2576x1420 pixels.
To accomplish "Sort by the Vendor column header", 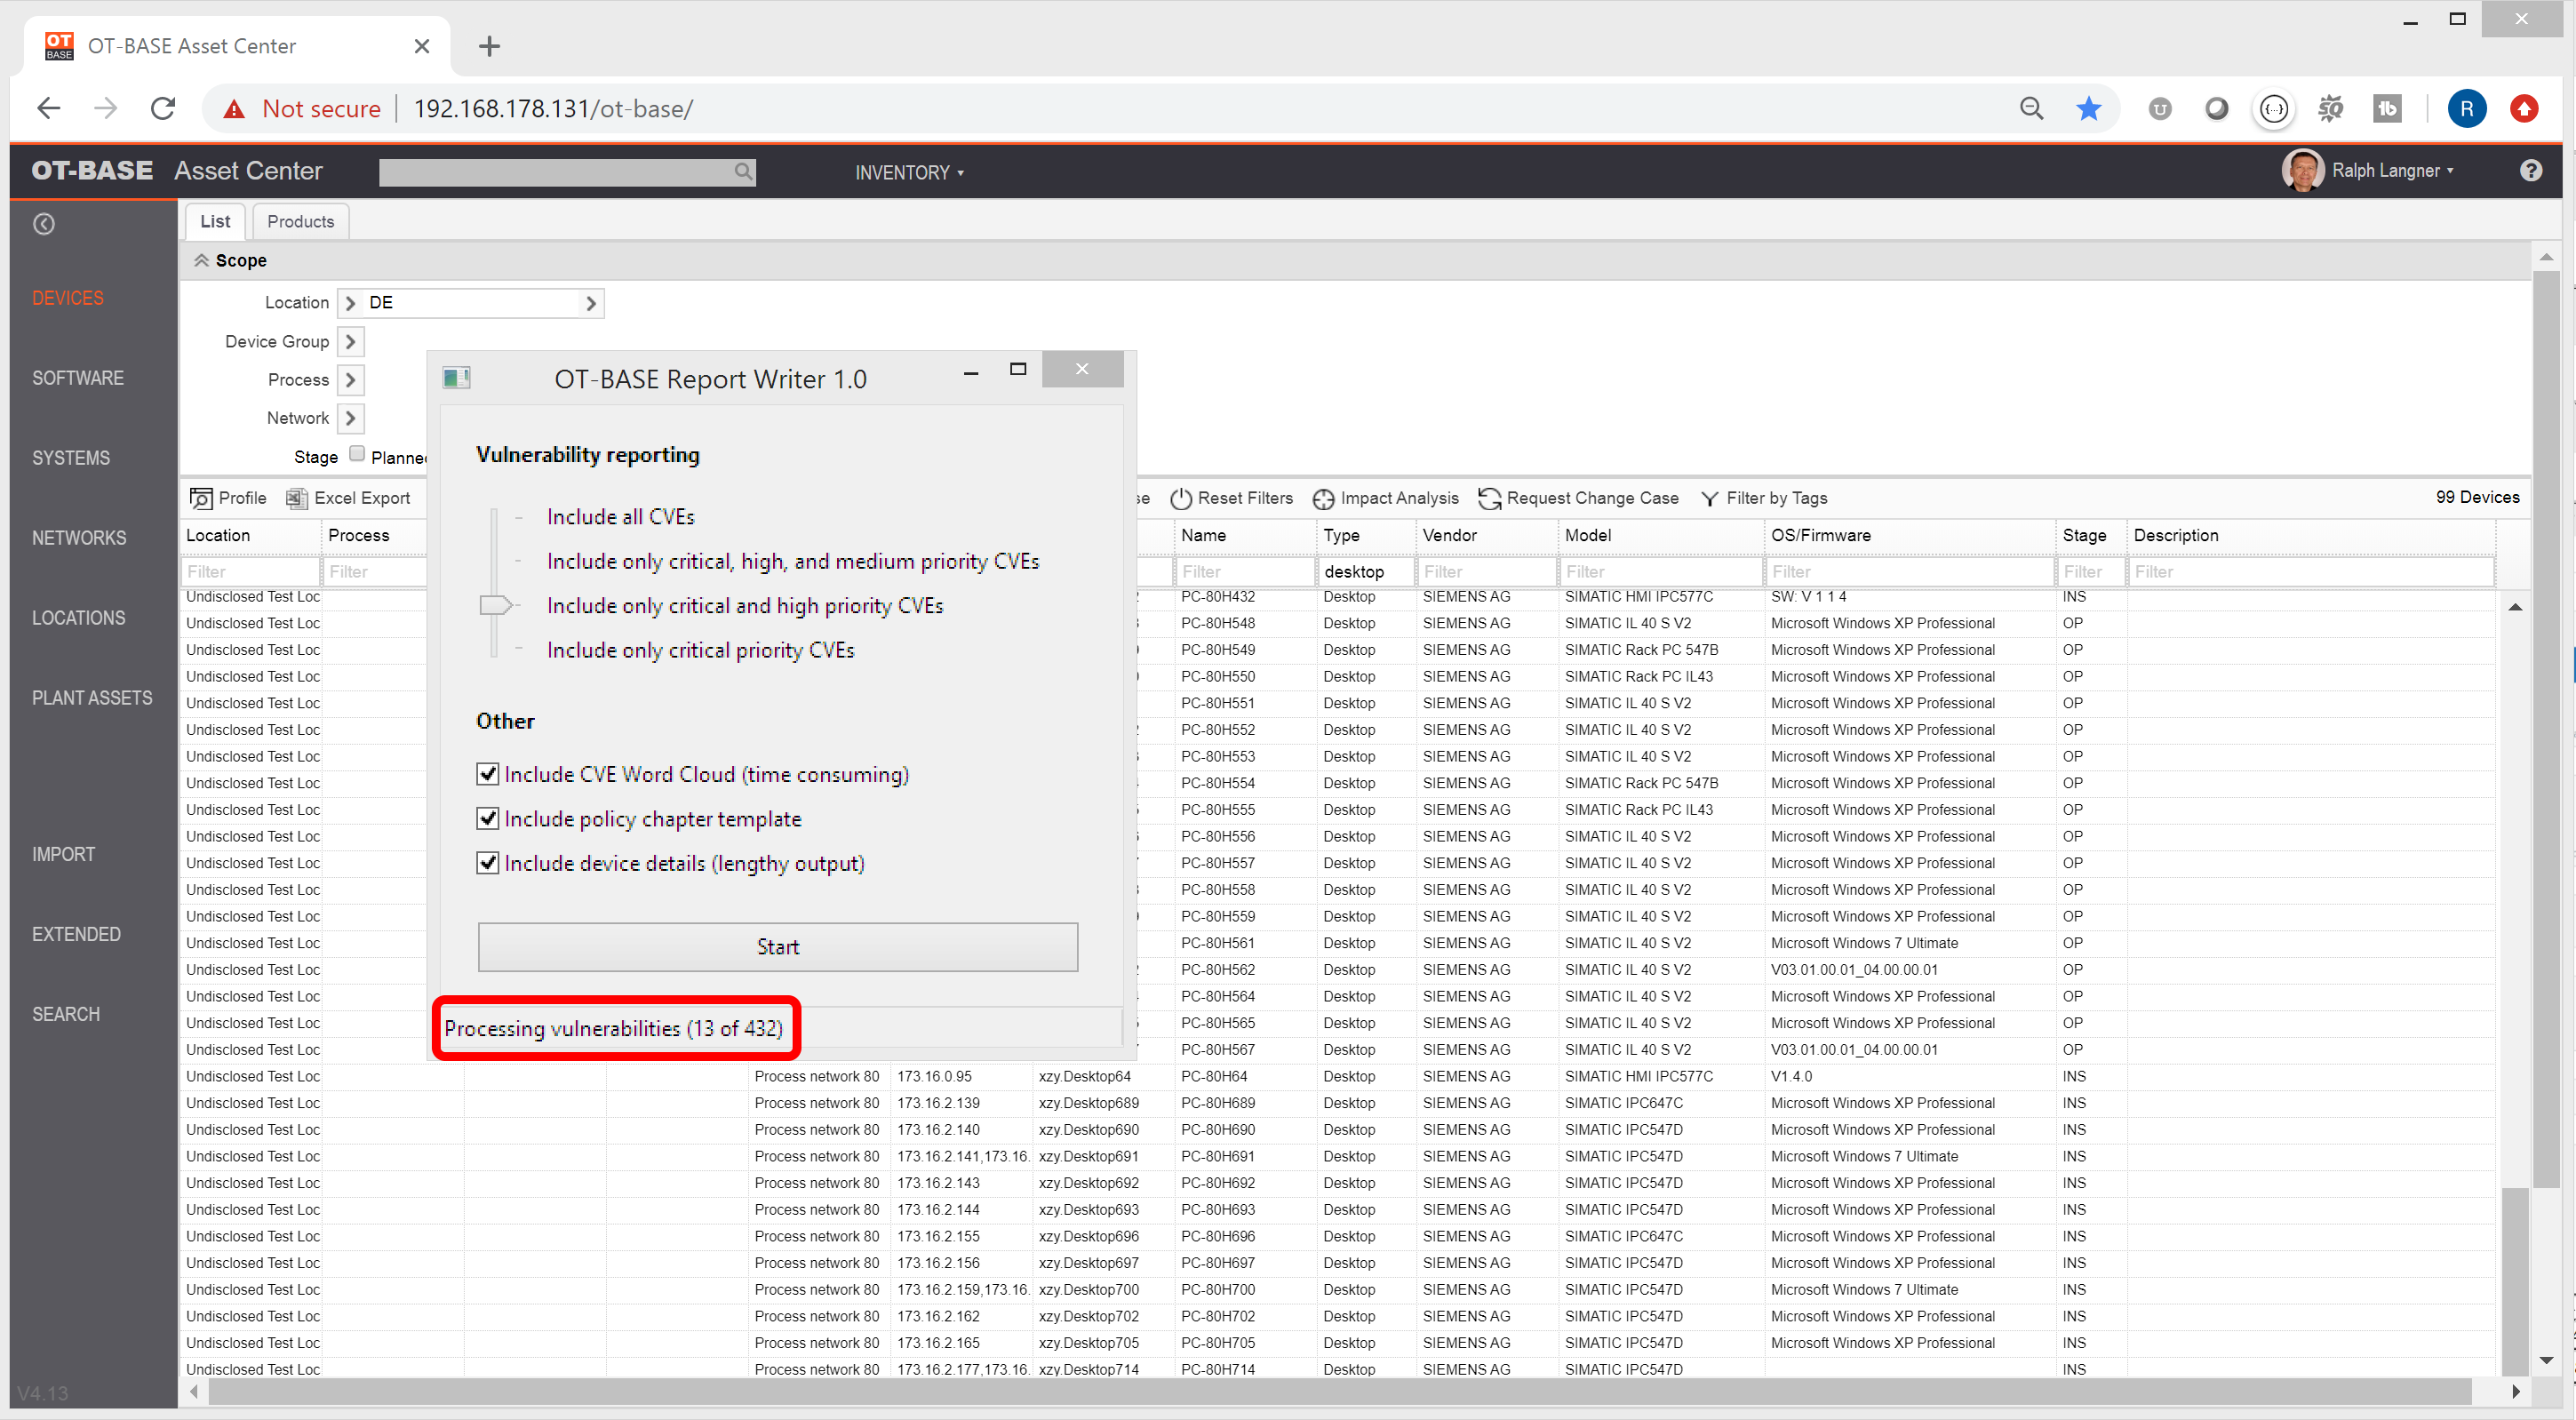I will 1486,535.
